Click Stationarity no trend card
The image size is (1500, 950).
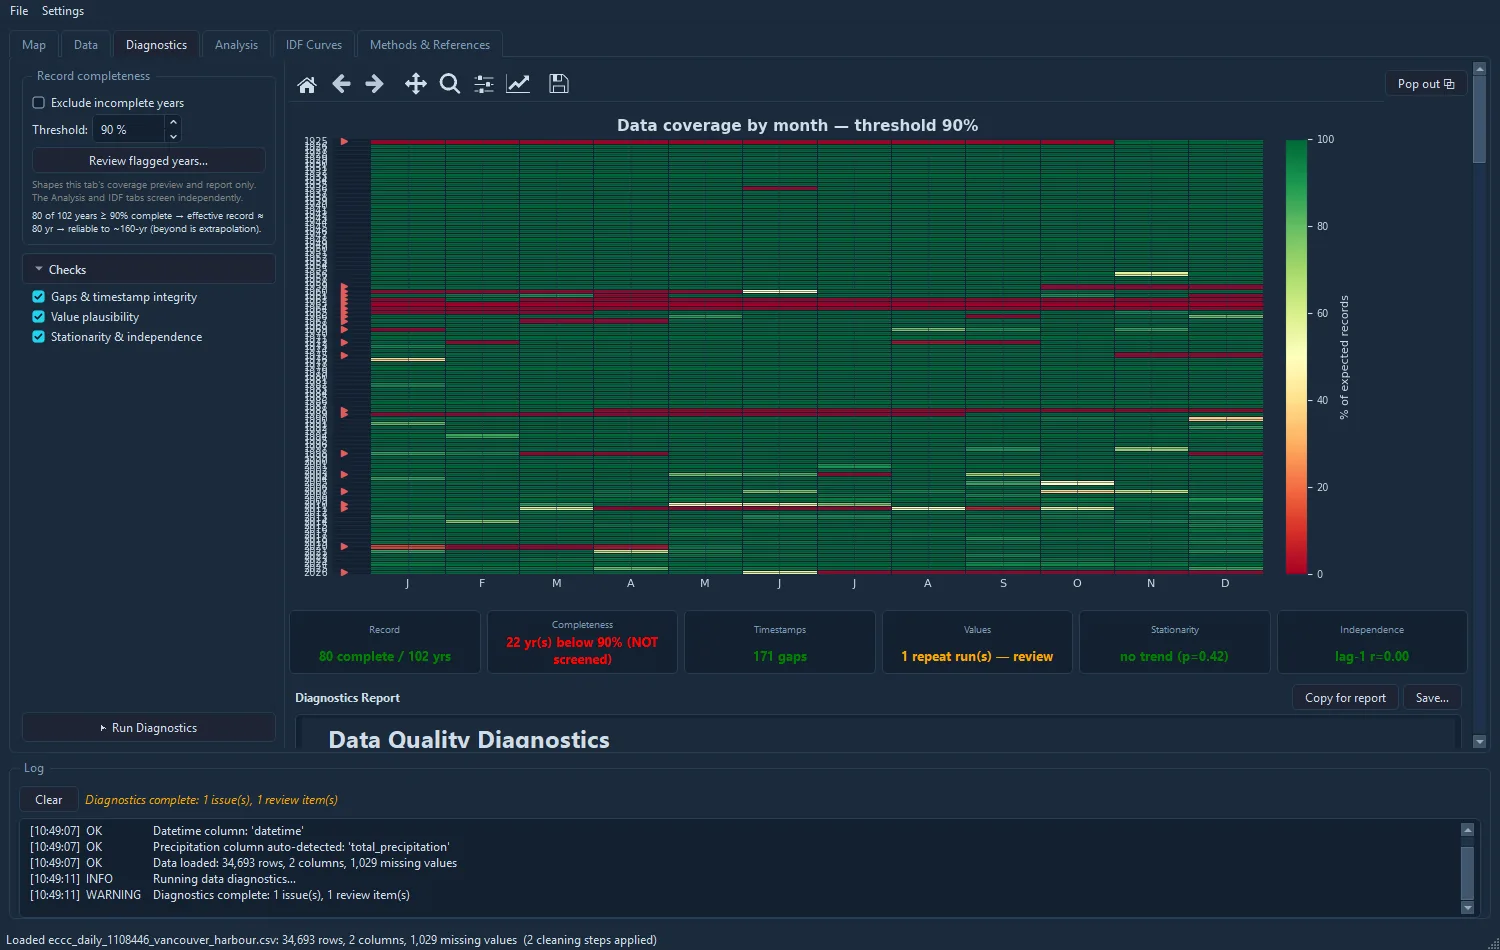1174,642
